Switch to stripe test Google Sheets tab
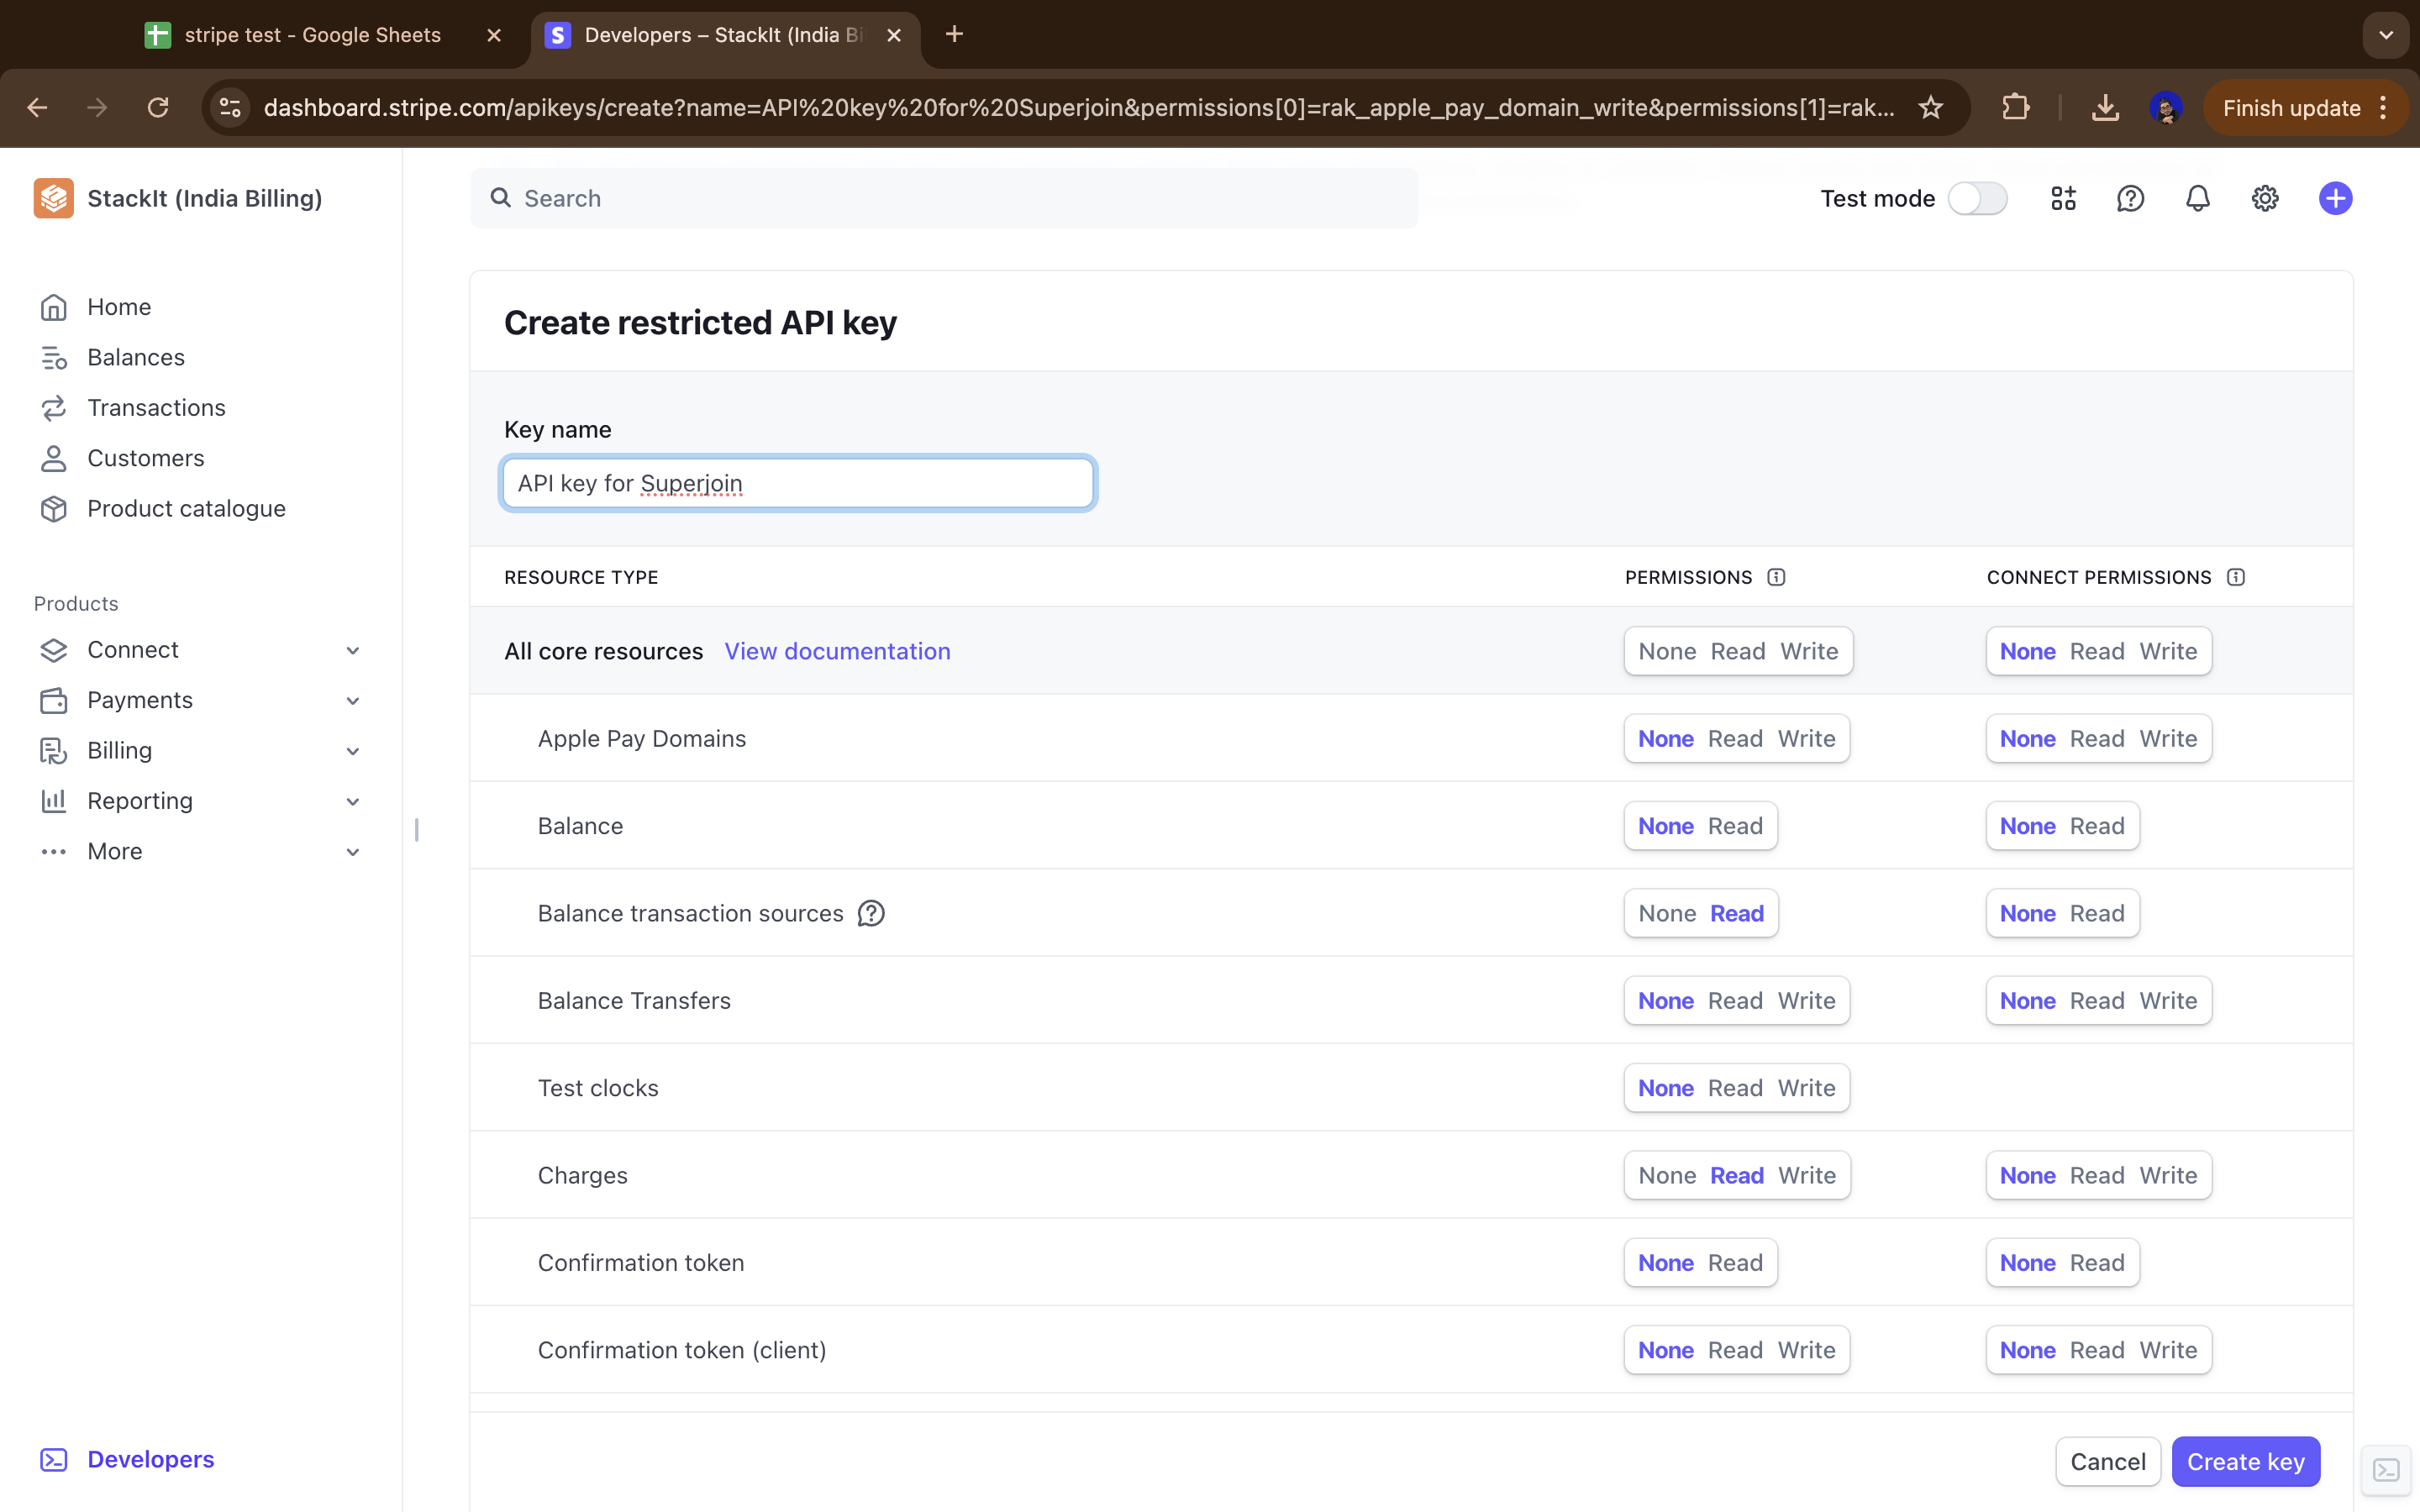The image size is (2420, 1512). tap(312, 35)
